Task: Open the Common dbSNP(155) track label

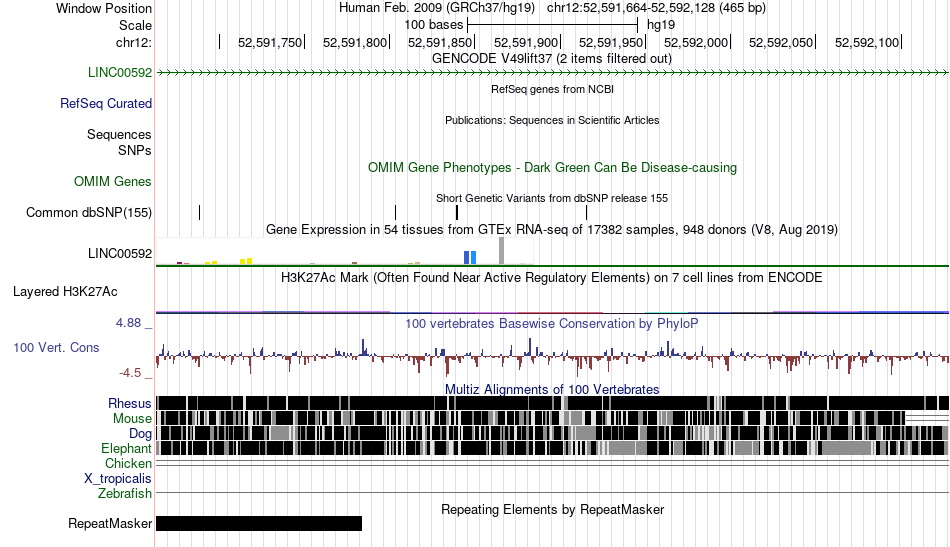Action: 89,213
